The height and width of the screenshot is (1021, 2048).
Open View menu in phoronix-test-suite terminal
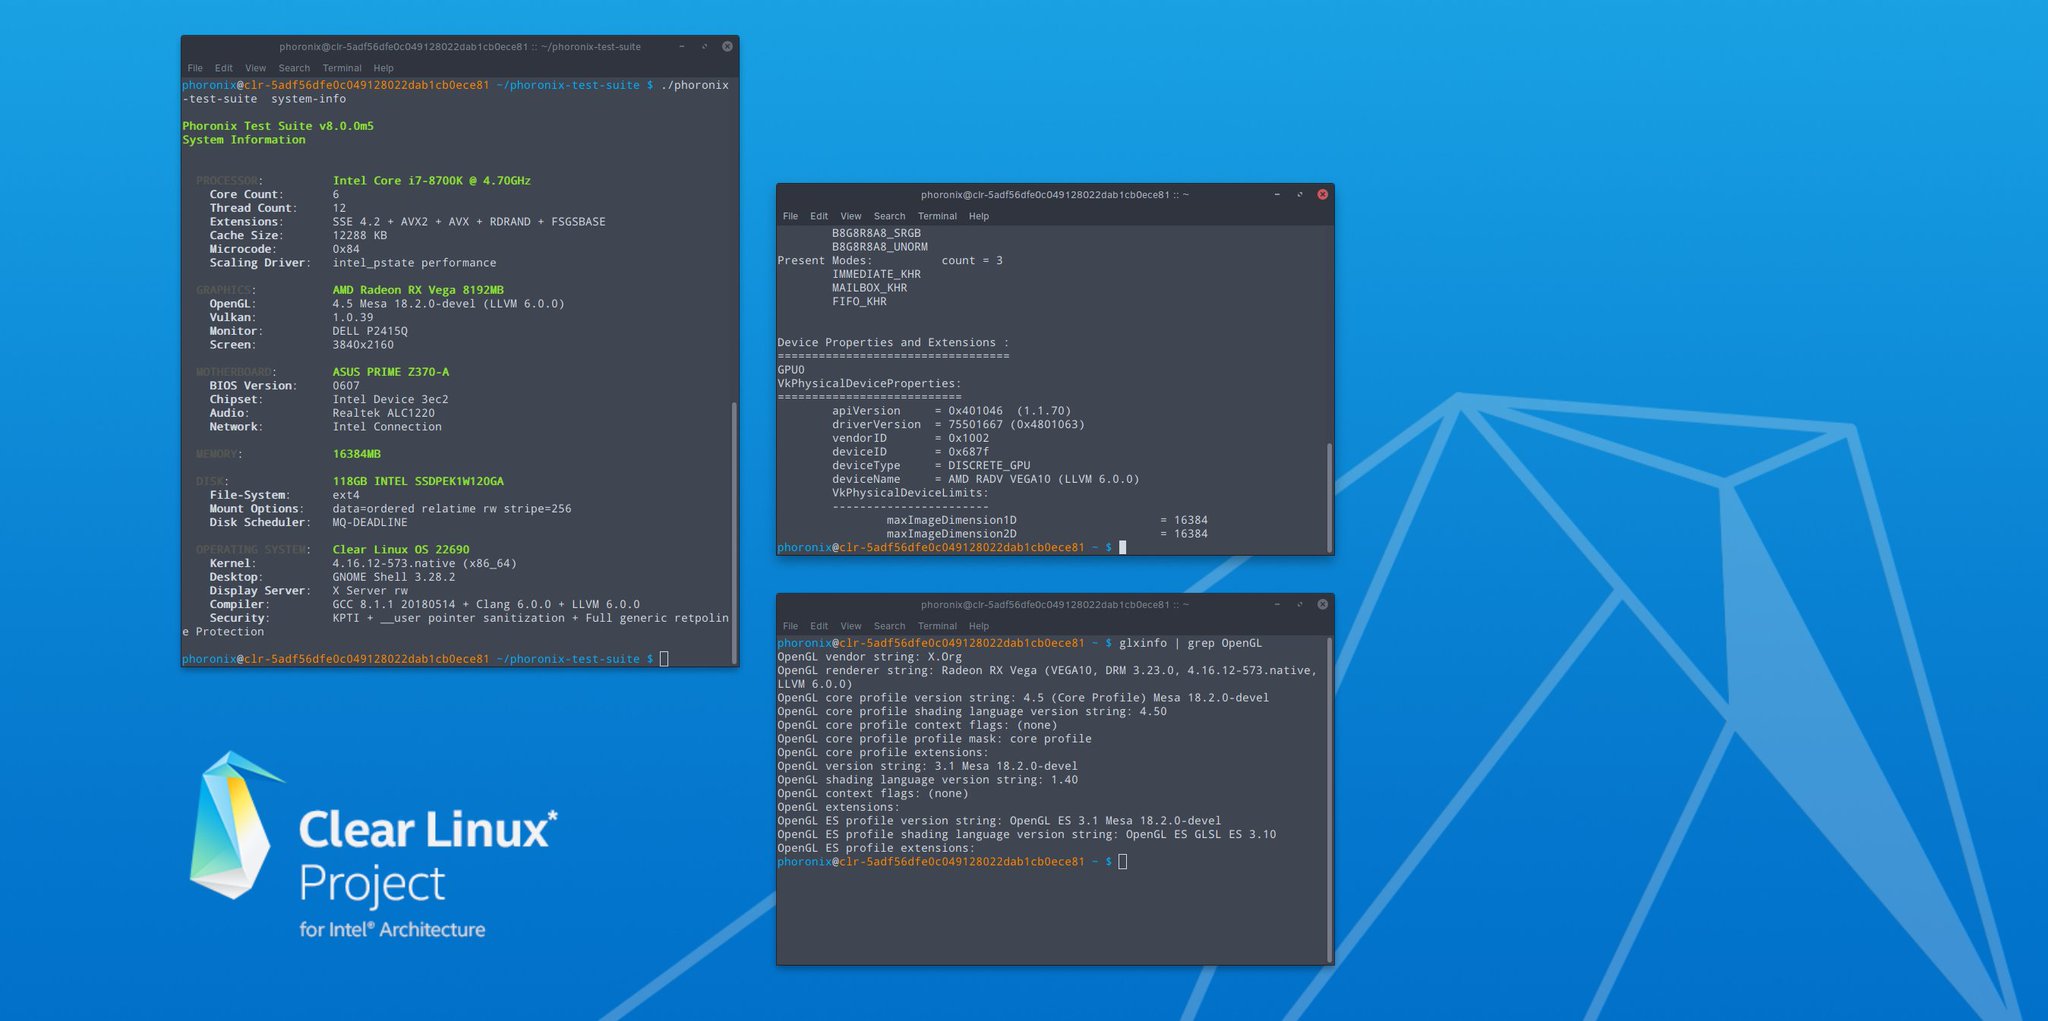256,68
